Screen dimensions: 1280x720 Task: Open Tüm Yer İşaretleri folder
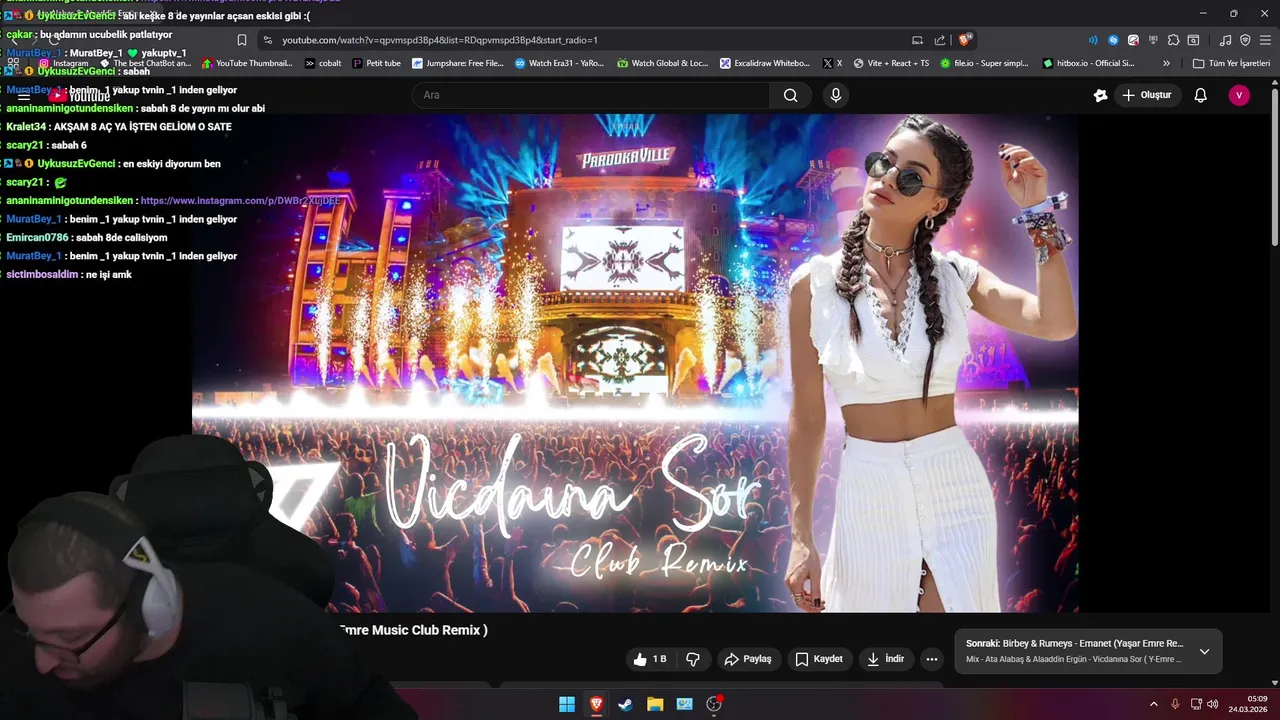(x=1231, y=63)
